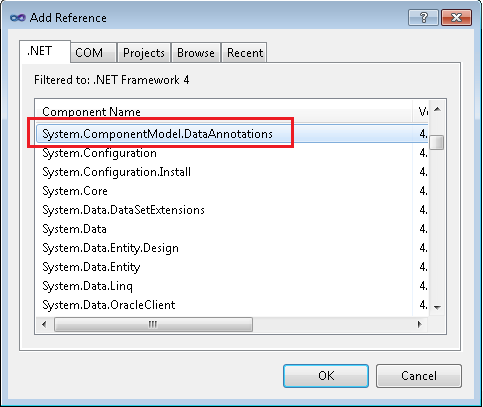Show the Recent tab
This screenshot has height=407, width=483.
[245, 53]
